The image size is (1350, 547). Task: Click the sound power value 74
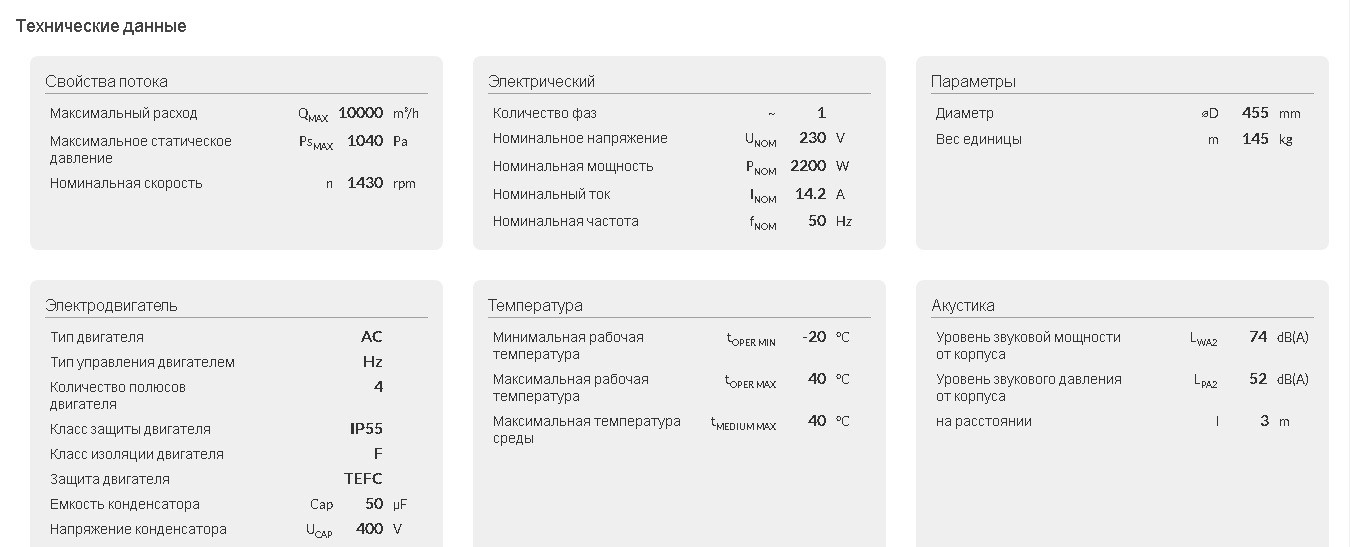1259,337
